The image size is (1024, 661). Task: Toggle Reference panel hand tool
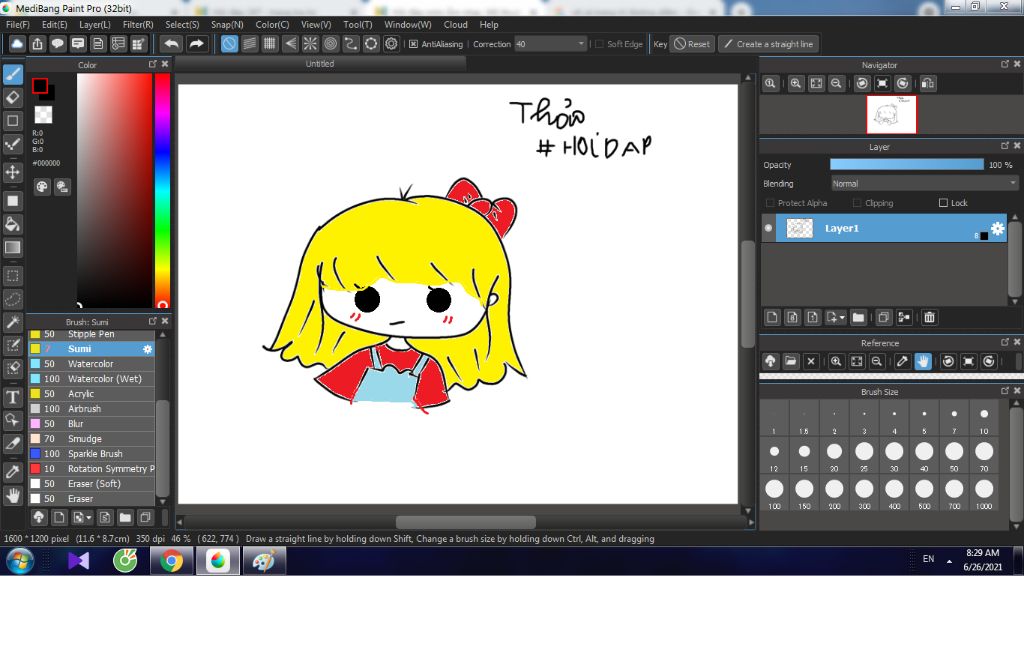(x=923, y=361)
